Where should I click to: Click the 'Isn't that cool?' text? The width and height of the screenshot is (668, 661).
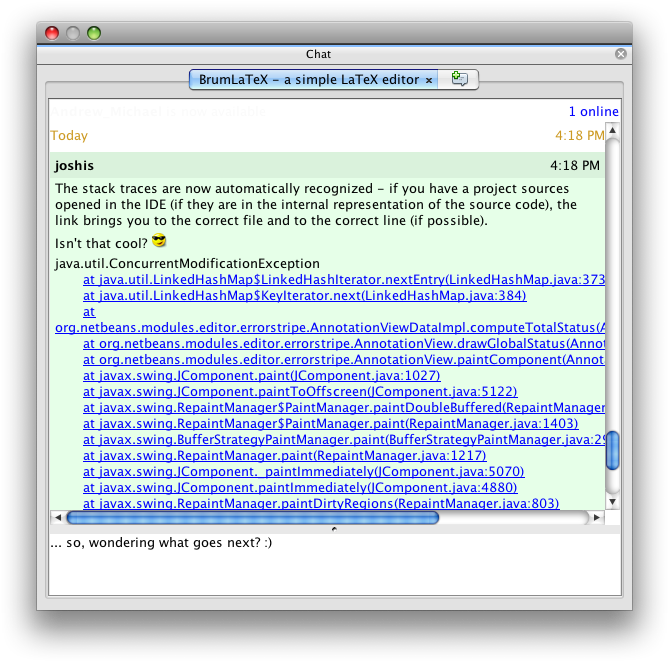tap(101, 243)
